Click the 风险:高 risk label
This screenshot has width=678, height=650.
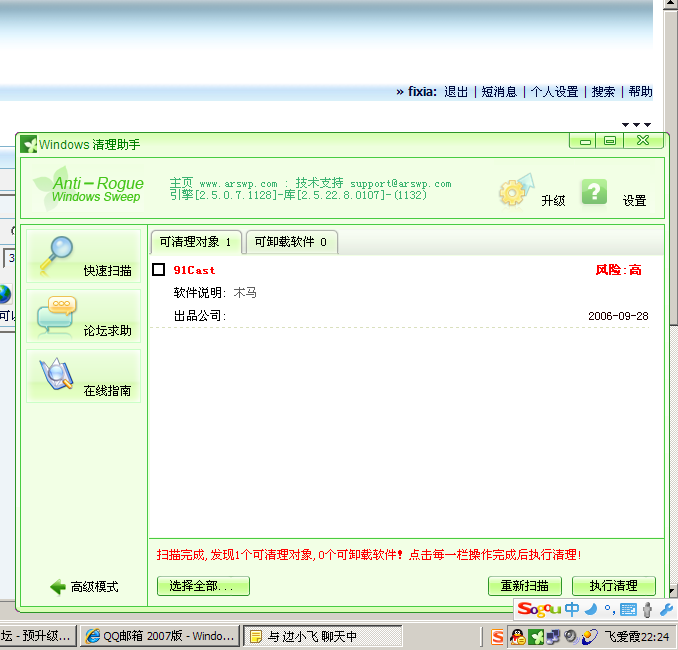tap(618, 270)
